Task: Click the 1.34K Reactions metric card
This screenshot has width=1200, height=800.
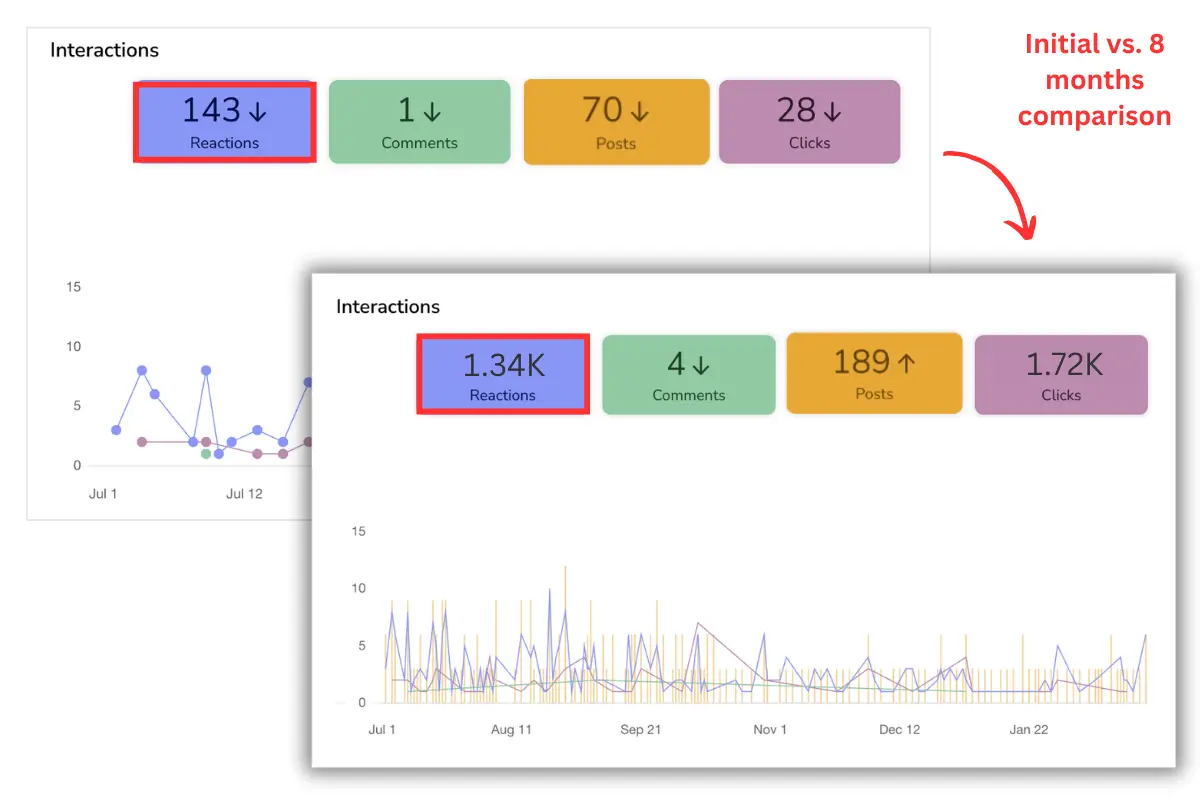Action: click(502, 374)
